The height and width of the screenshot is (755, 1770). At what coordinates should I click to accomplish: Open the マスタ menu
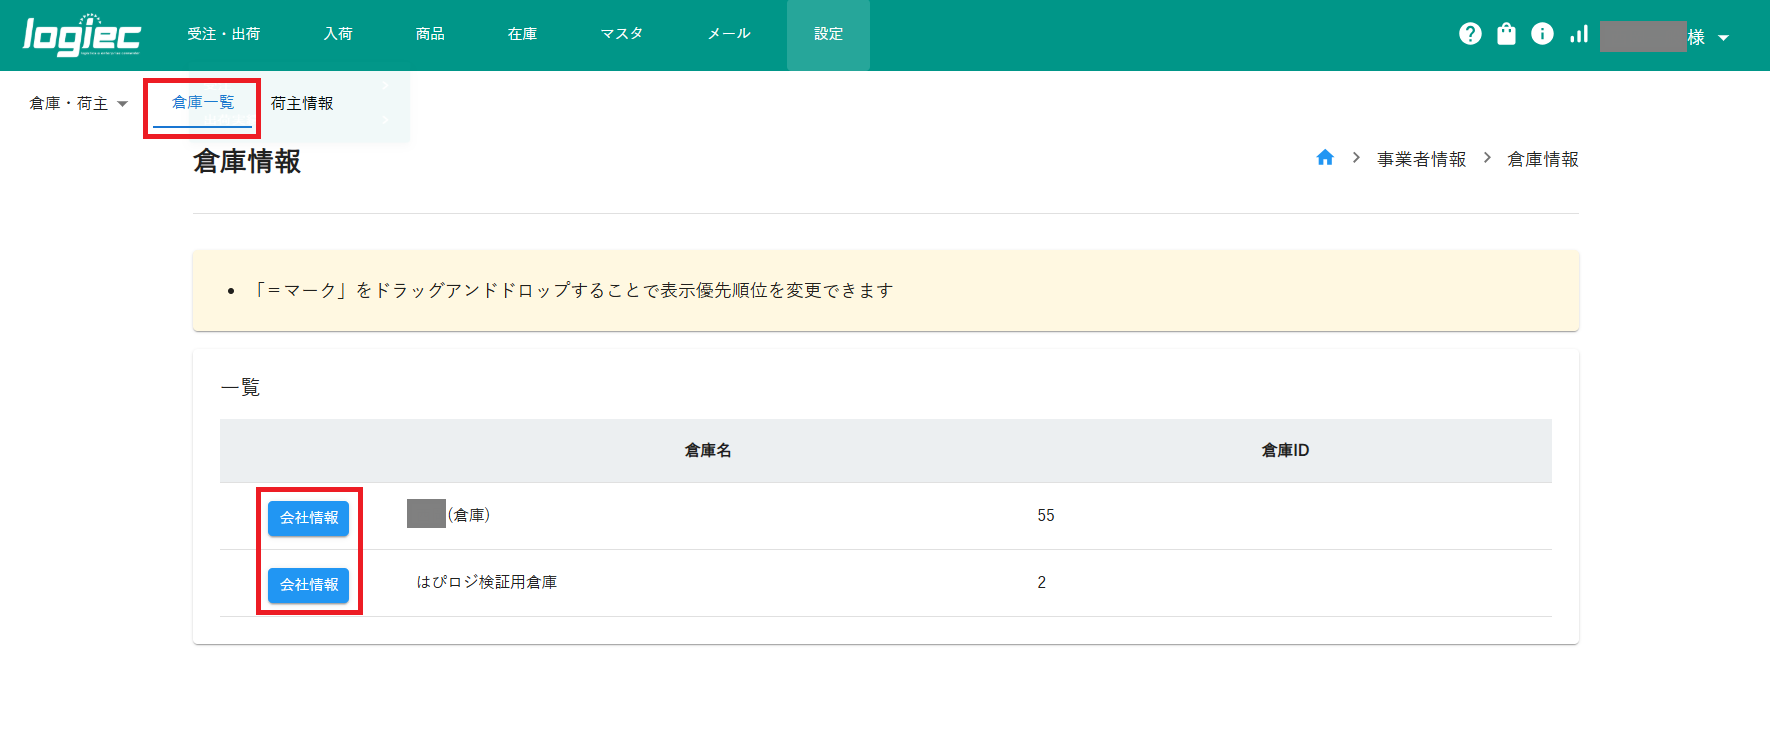[621, 34]
